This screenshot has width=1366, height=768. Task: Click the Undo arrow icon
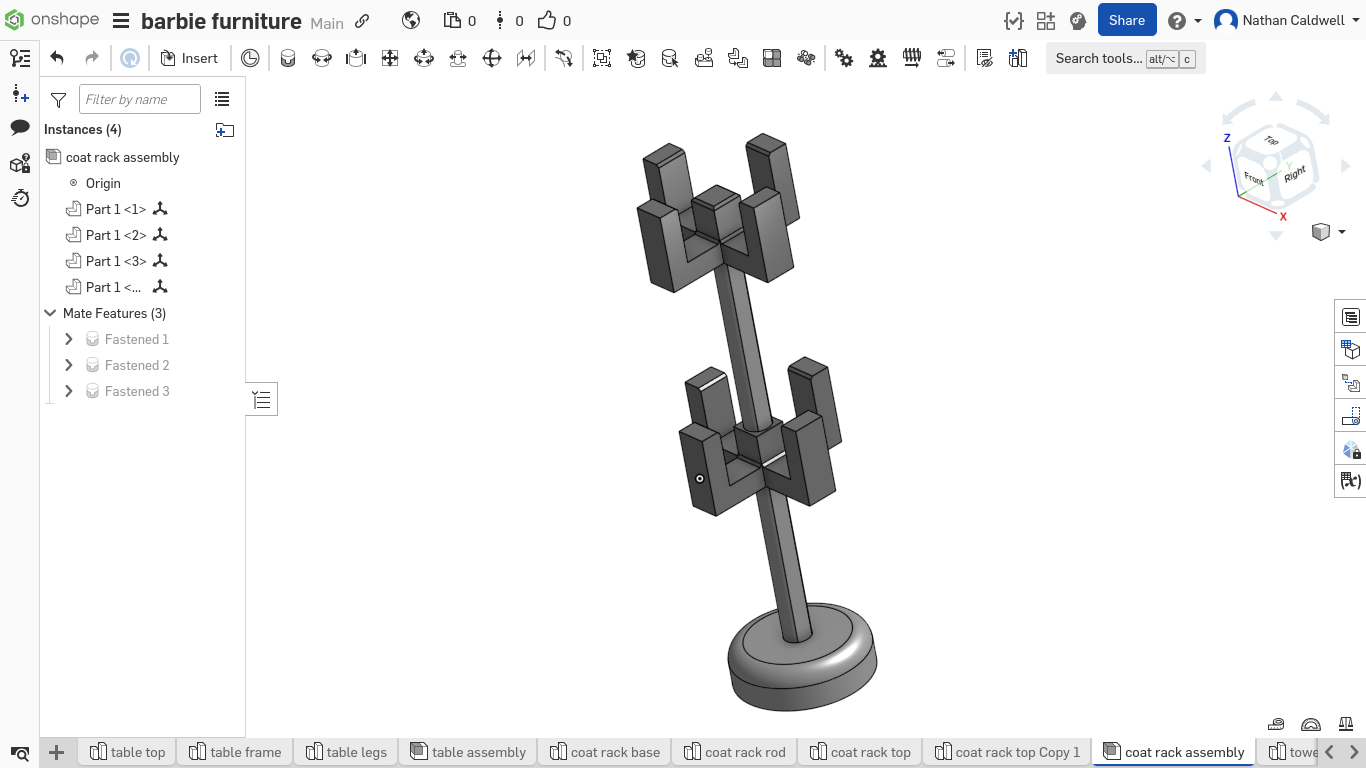[57, 58]
